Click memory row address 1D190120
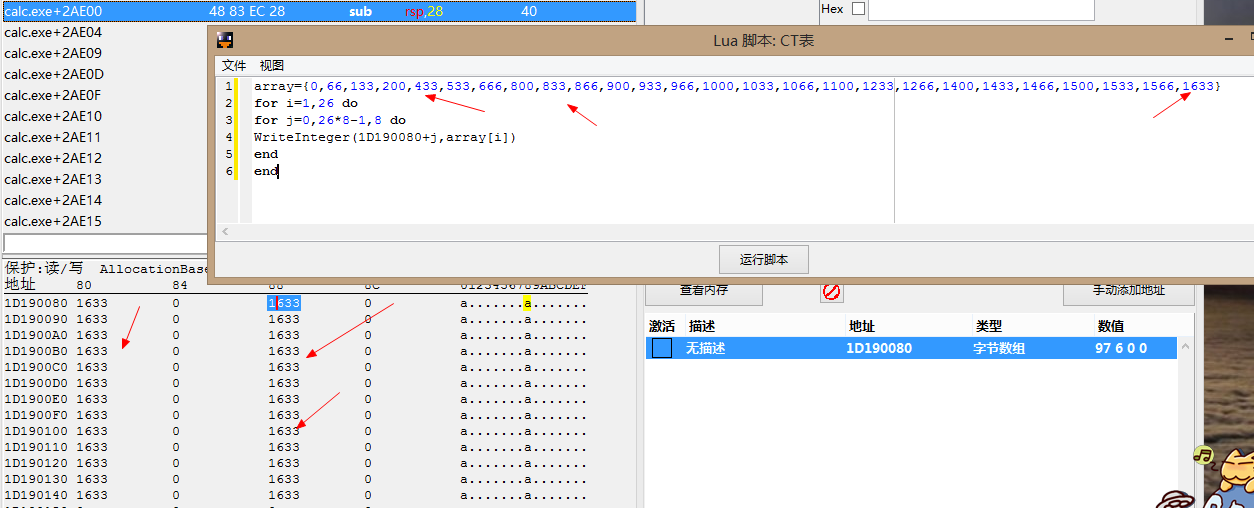 coord(36,463)
